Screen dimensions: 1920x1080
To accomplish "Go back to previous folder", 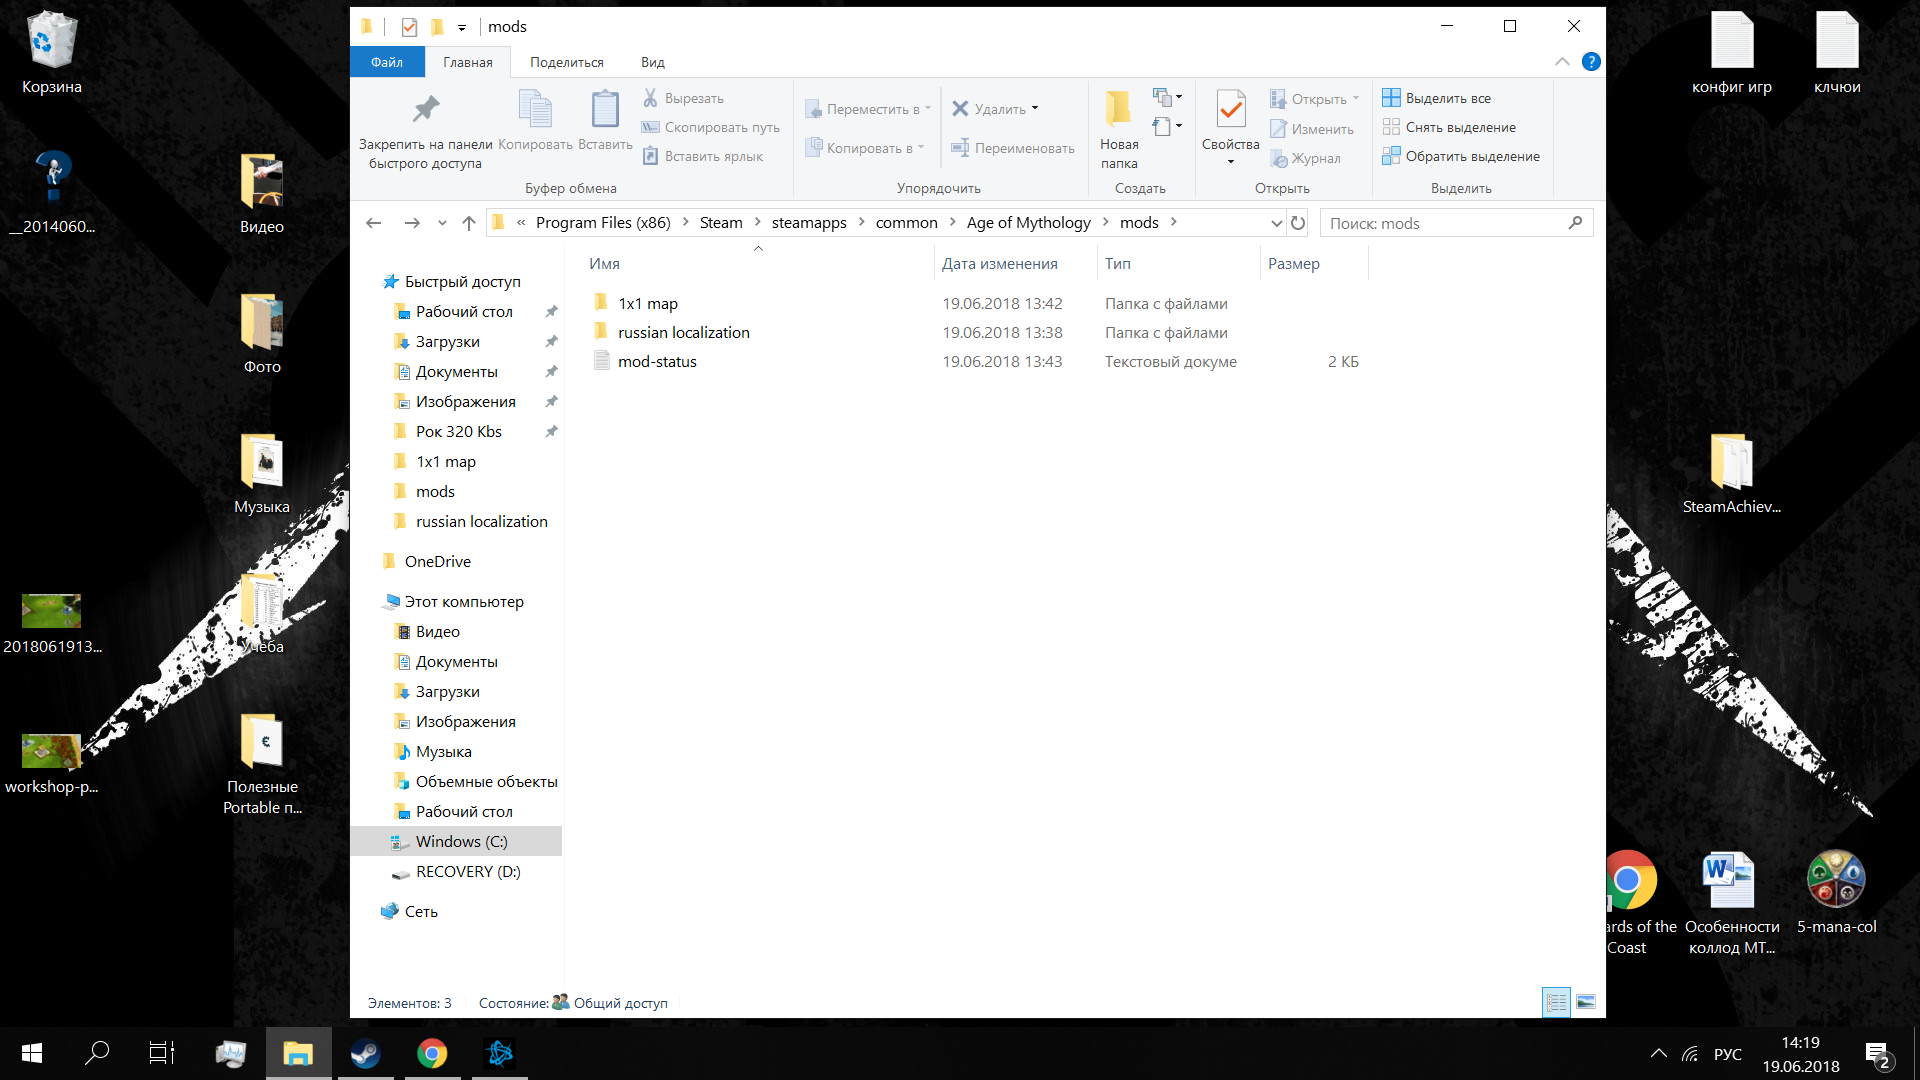I will (x=374, y=223).
